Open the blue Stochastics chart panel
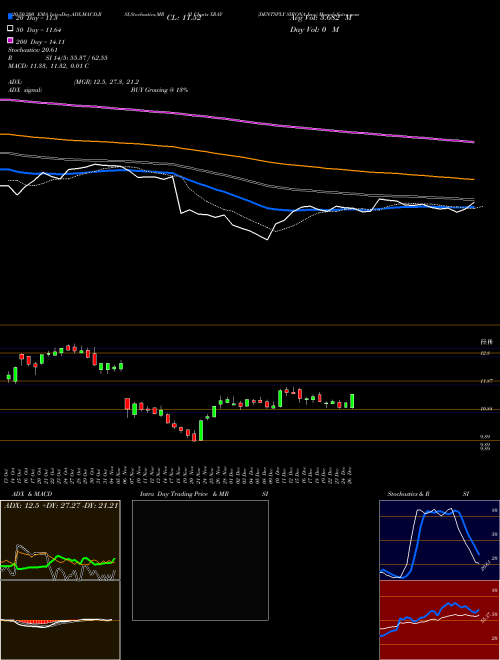Screen dimensions: 500x660 click(x=439, y=540)
